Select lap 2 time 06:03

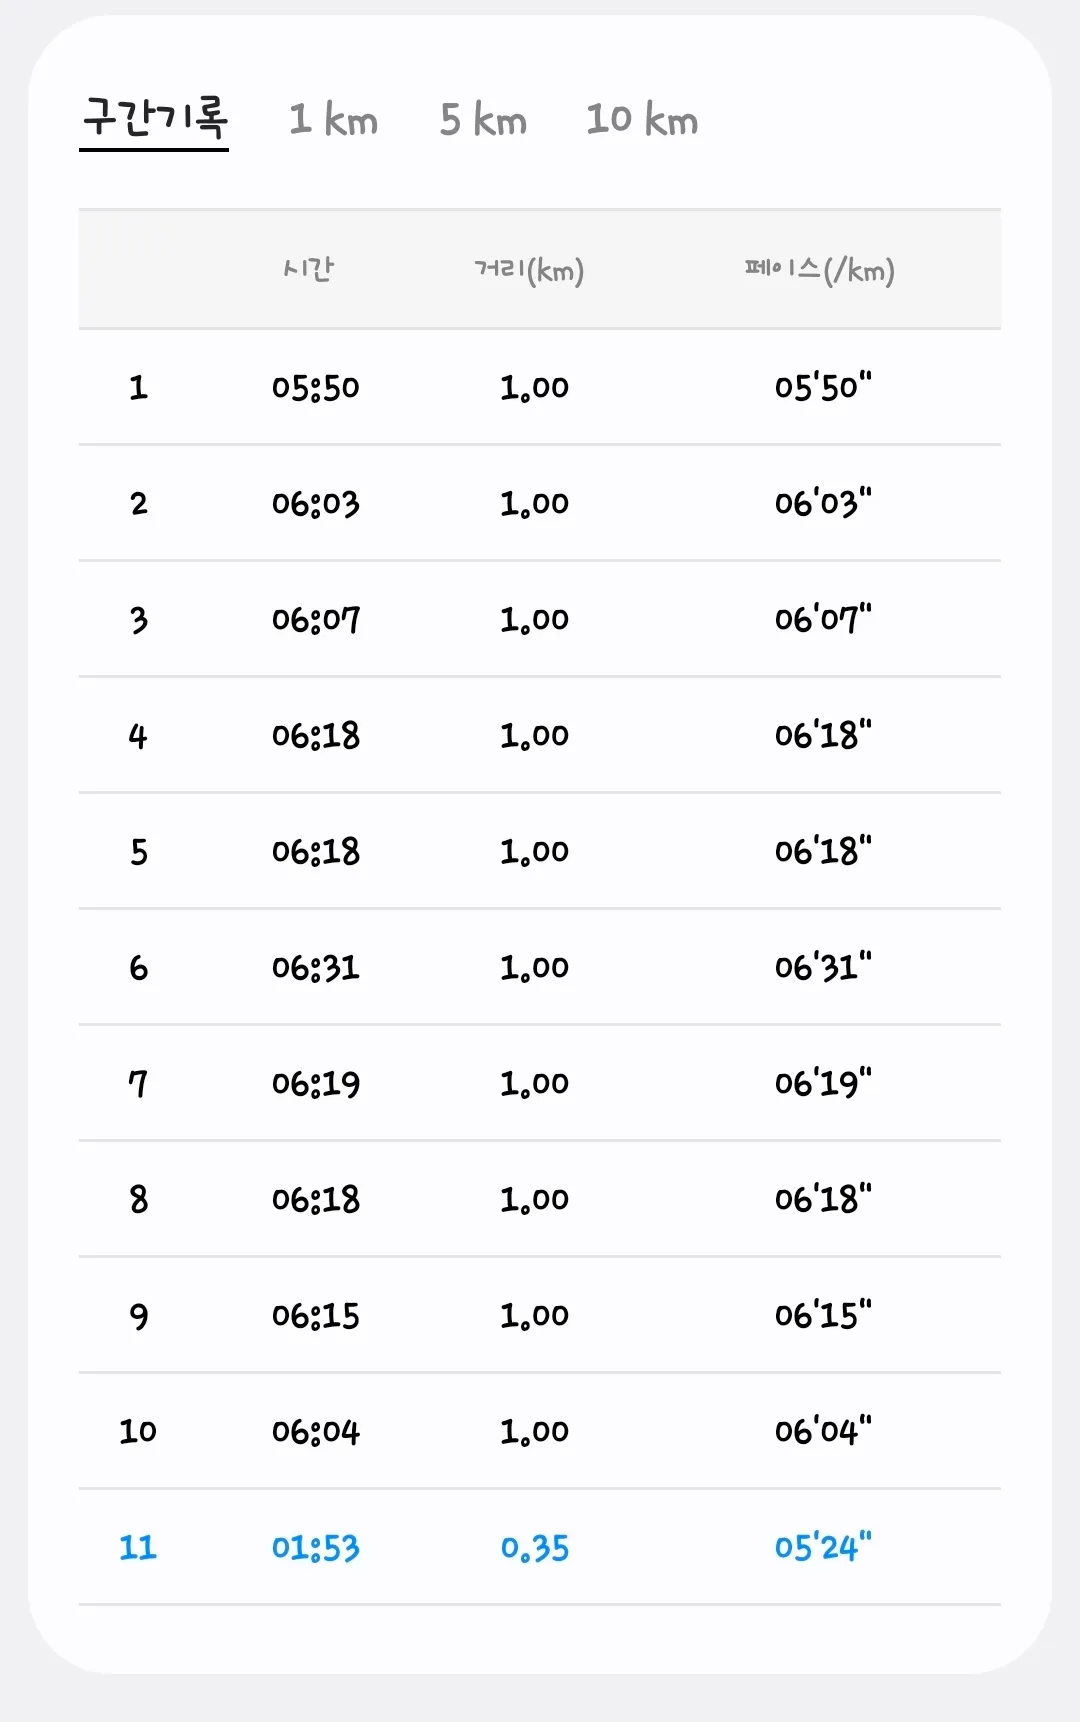316,503
